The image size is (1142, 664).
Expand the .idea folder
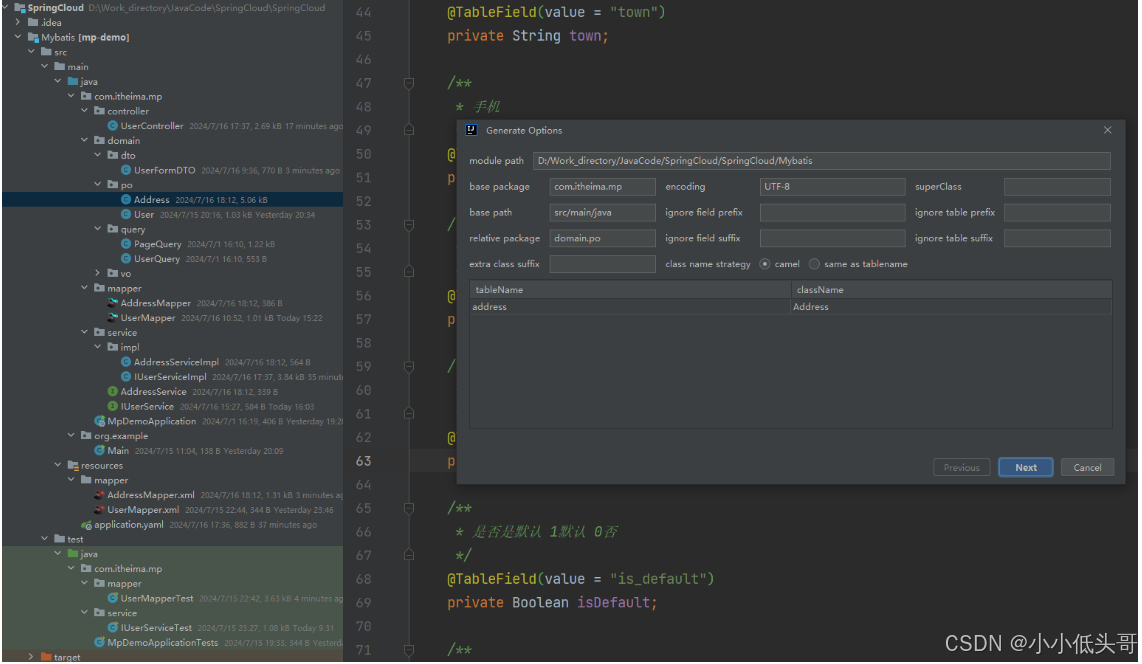pos(19,22)
